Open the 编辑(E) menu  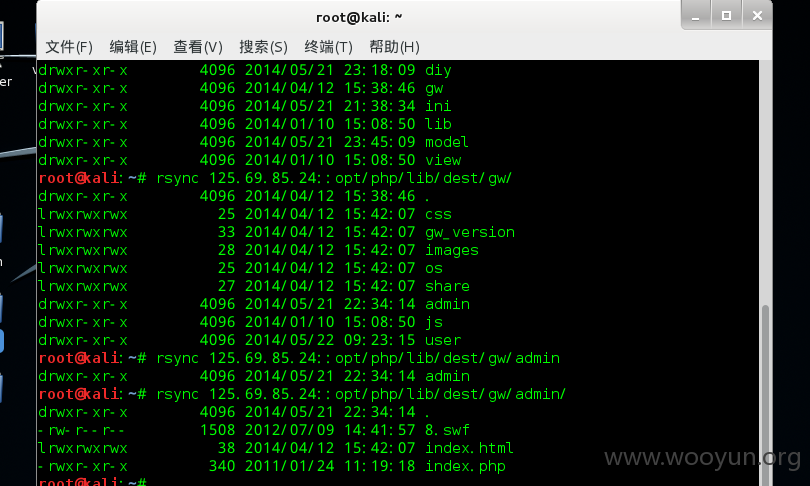(133, 47)
